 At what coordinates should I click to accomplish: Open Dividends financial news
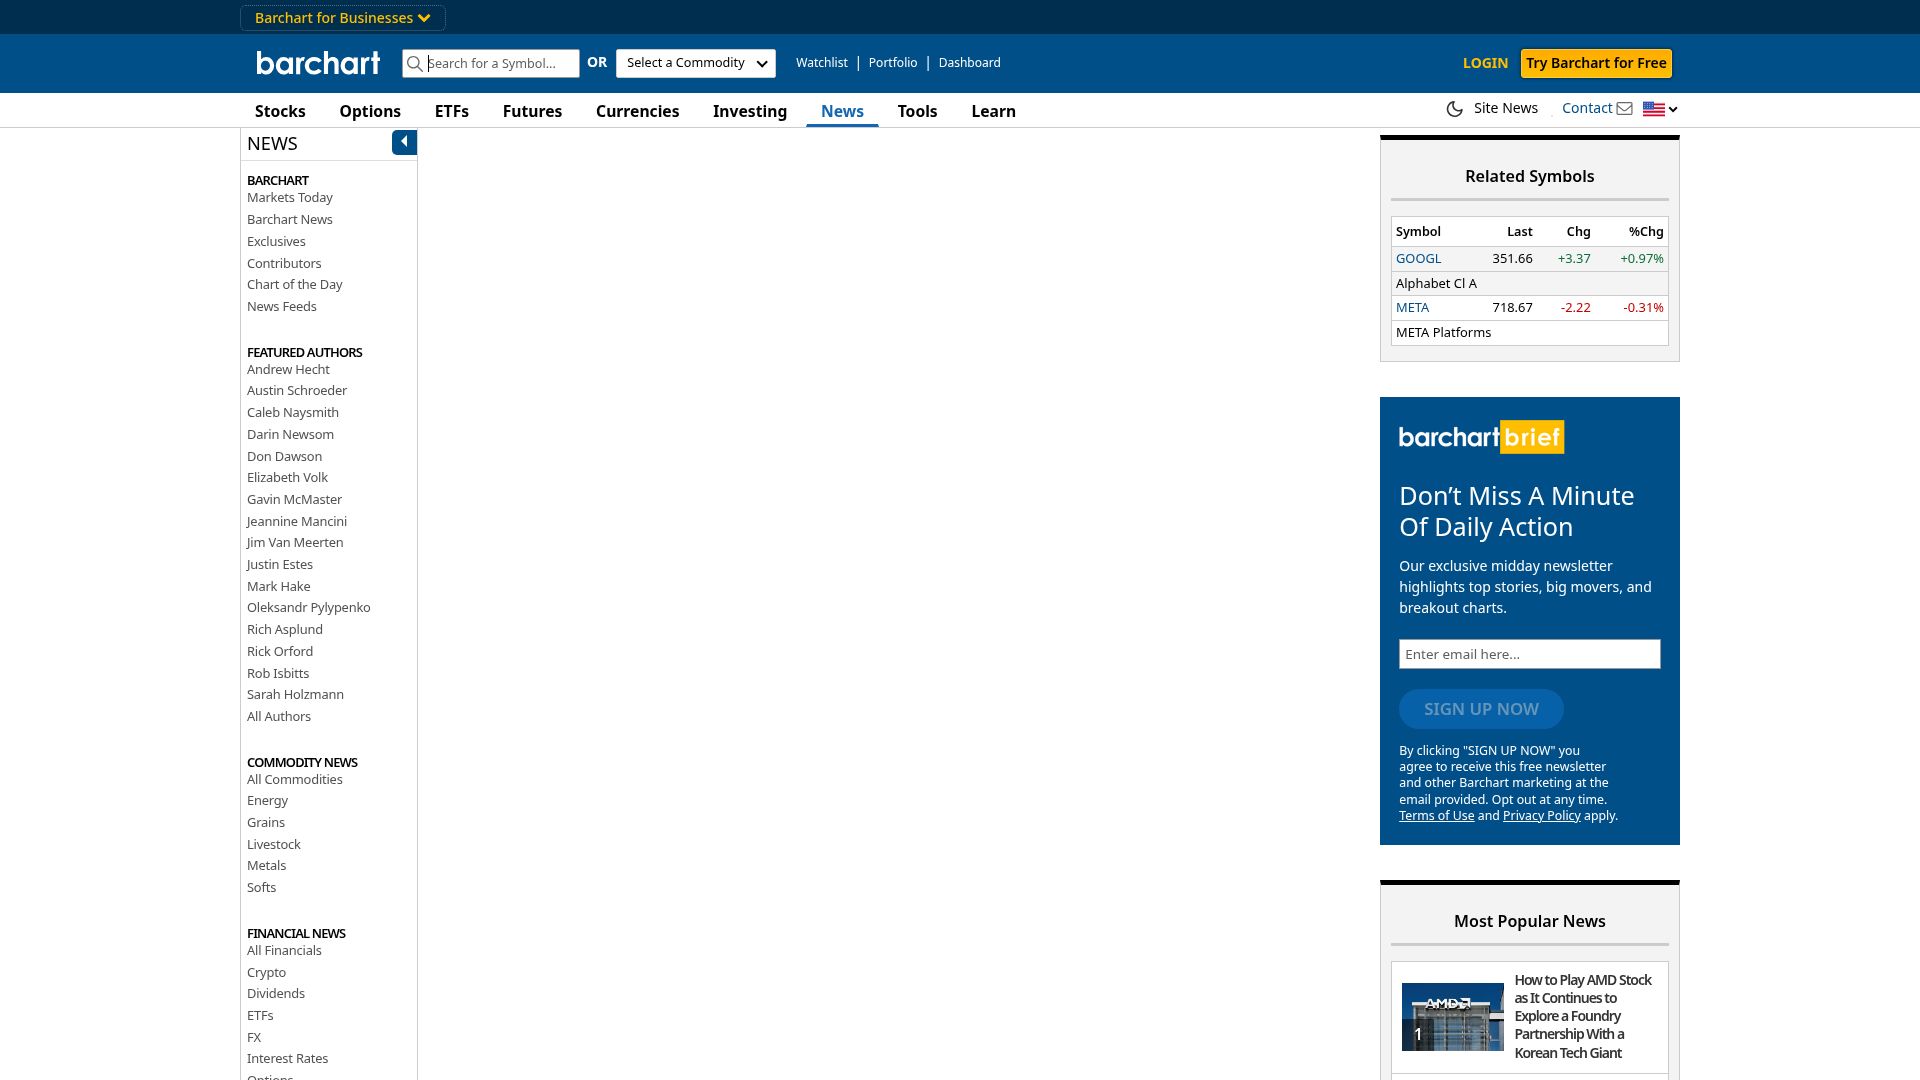point(276,994)
